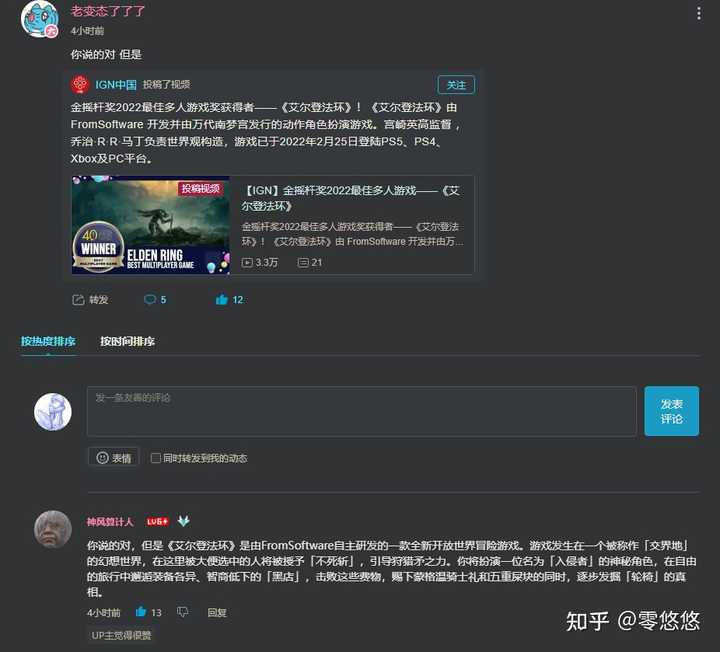Image resolution: width=720 pixels, height=652 pixels.
Task: Open the three-dot more options menu
Action: pos(698,13)
